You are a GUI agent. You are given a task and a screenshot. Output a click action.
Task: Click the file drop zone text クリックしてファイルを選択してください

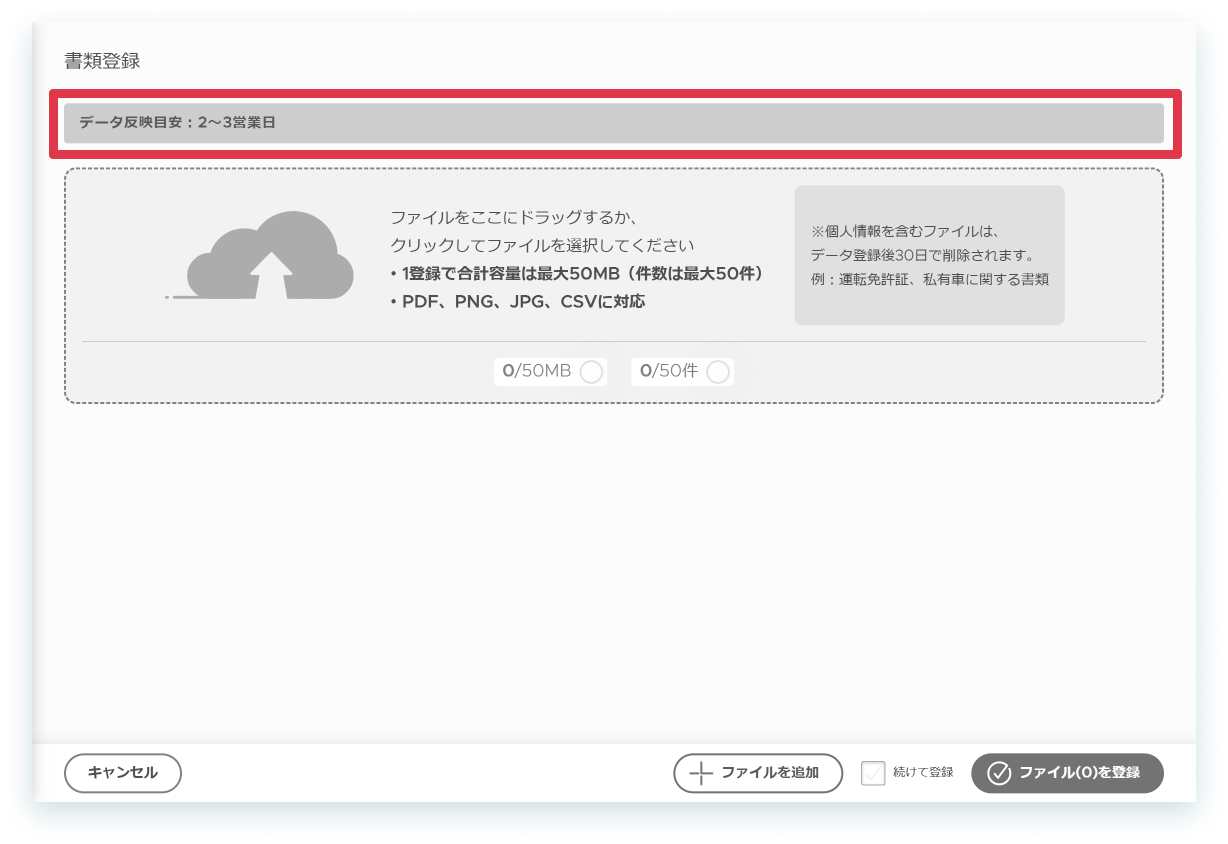click(x=542, y=245)
